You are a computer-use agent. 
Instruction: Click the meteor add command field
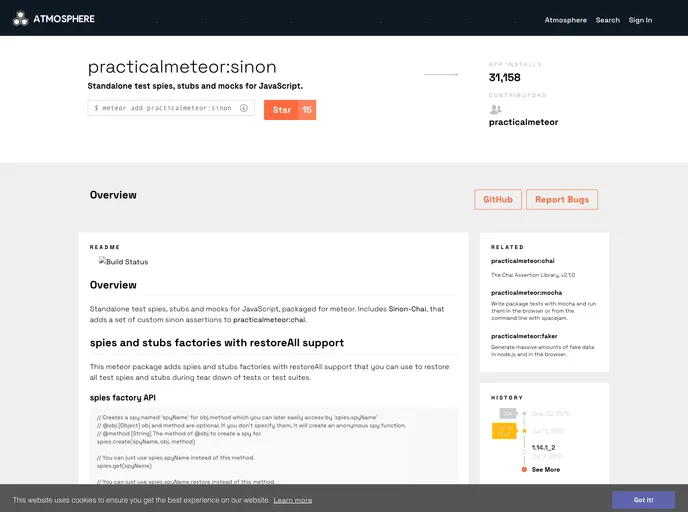tap(171, 108)
